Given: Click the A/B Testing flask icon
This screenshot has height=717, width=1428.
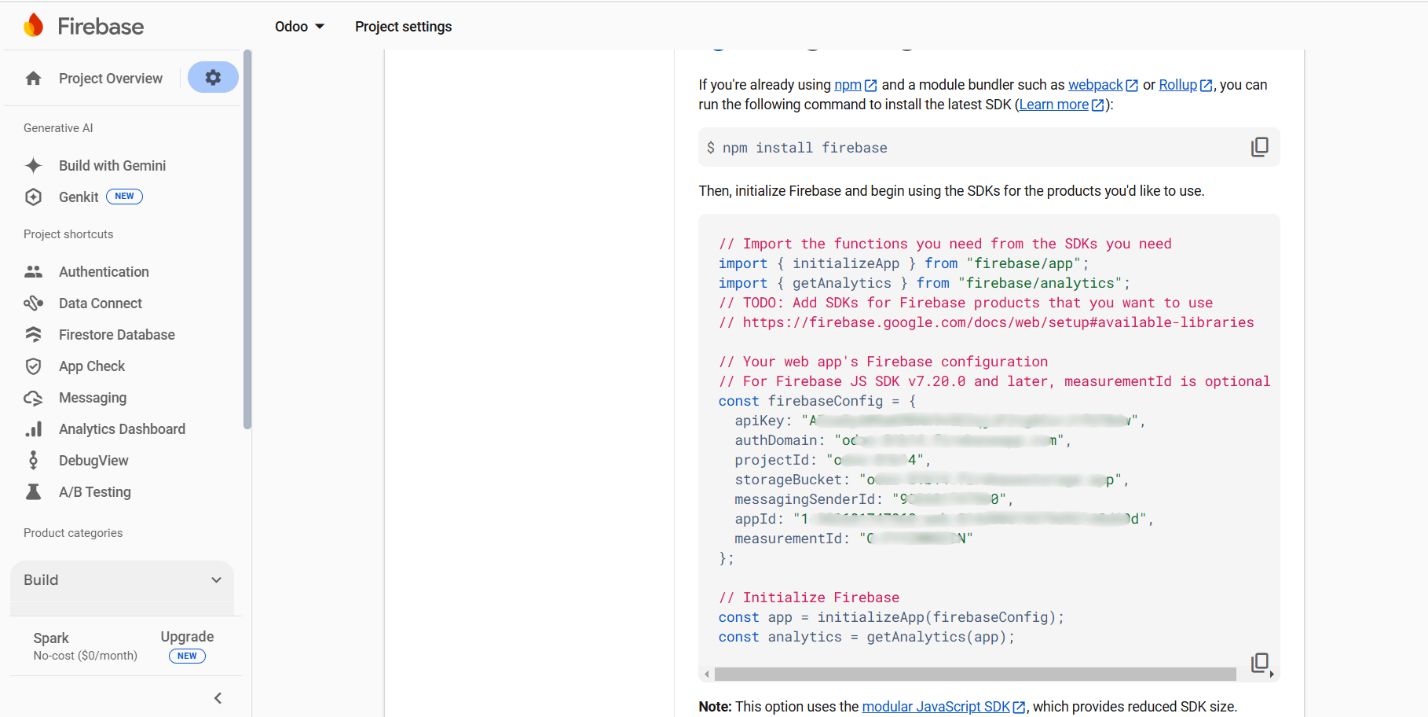Looking at the screenshot, I should pos(33,492).
